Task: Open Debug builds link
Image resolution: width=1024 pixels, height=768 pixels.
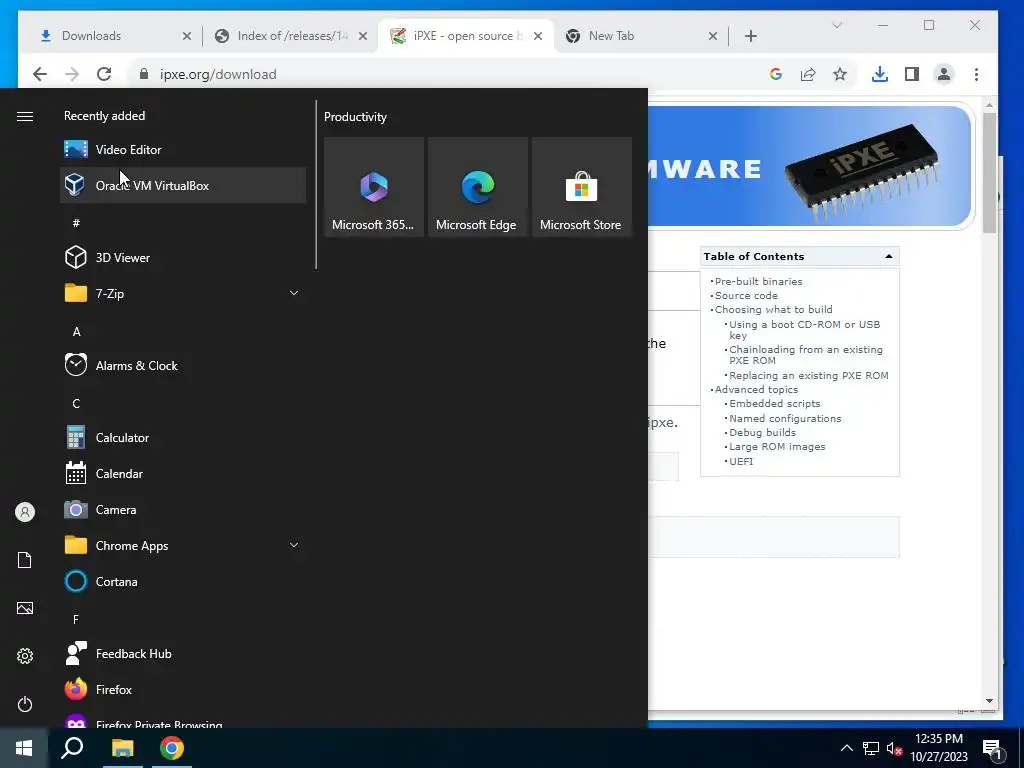Action: pyautogui.click(x=762, y=432)
